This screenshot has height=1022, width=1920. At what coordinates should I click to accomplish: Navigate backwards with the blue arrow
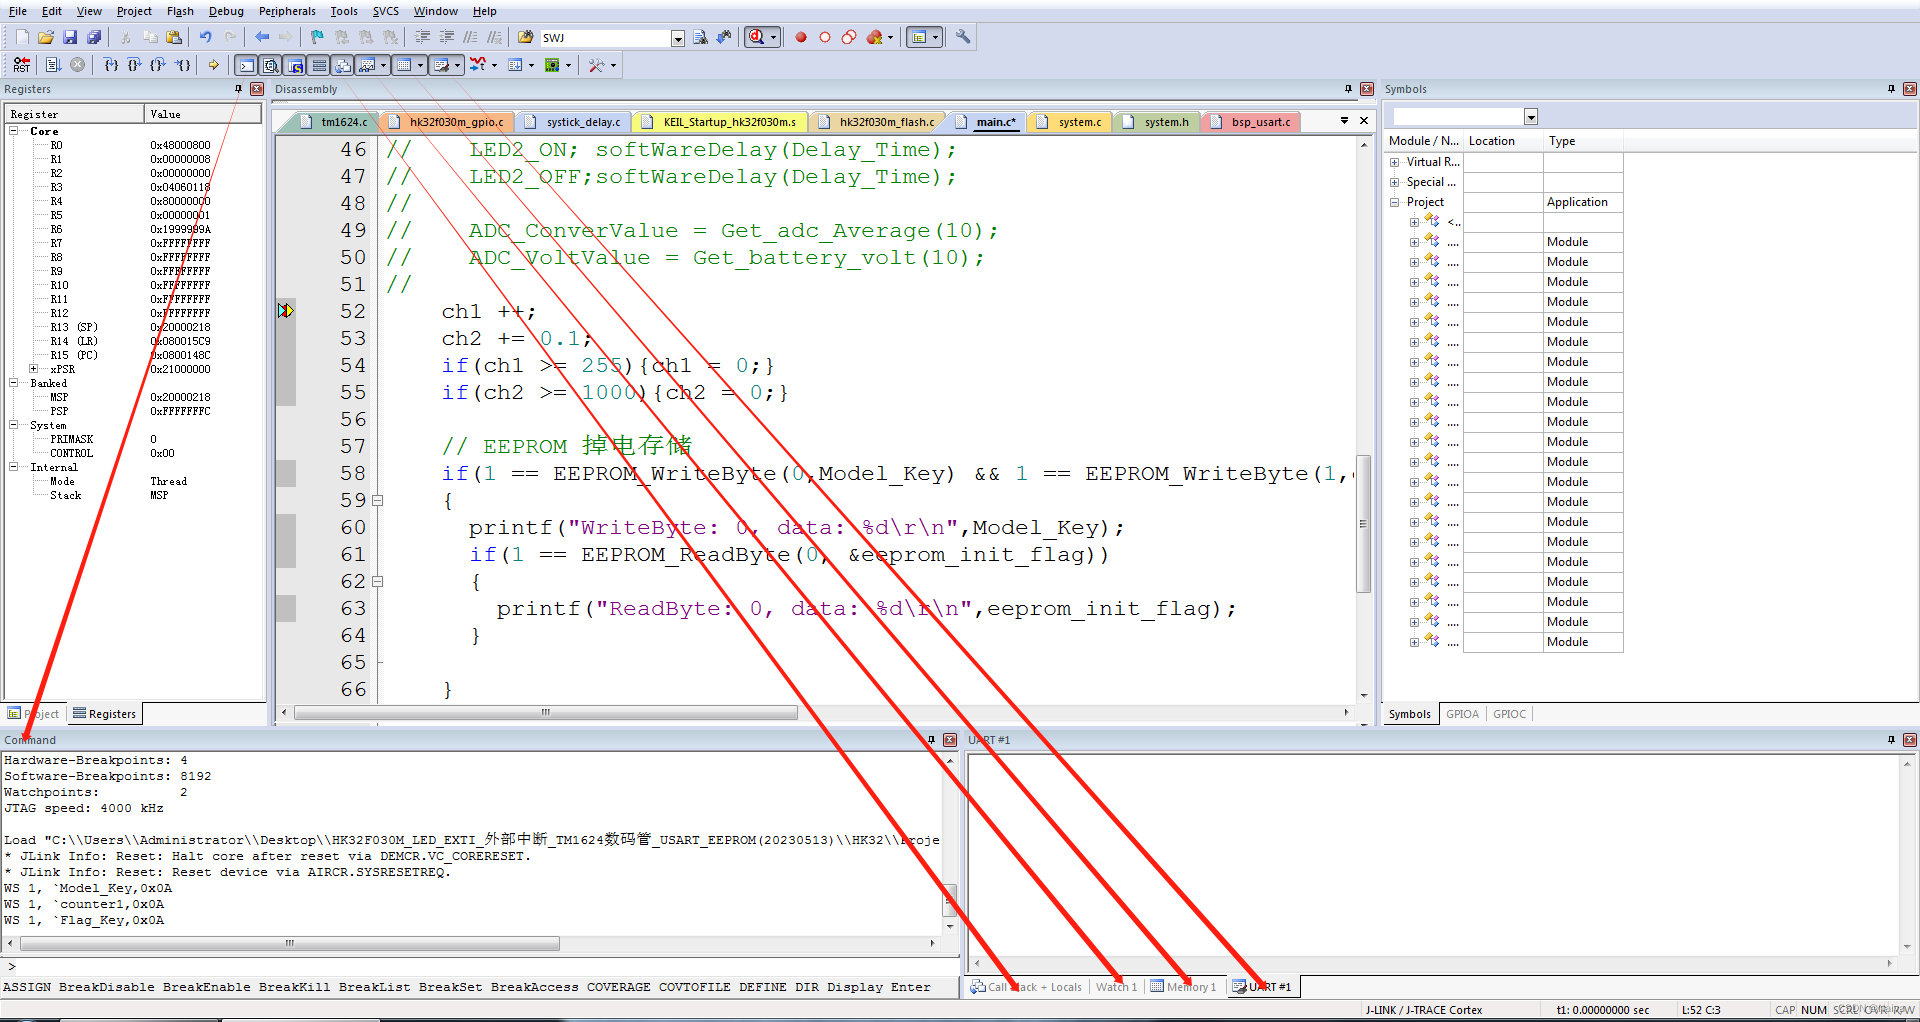(262, 37)
